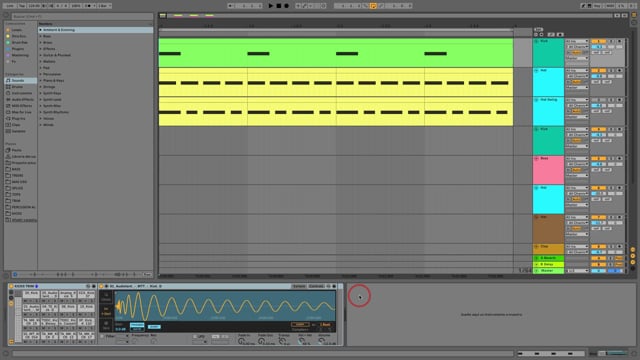The width and height of the screenshot is (640, 360).
Task: Start playback with the Play button
Action: click(x=271, y=6)
